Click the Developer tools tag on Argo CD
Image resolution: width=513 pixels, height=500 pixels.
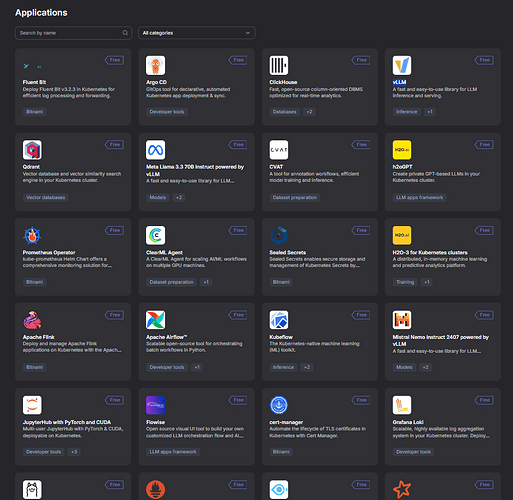167,112
